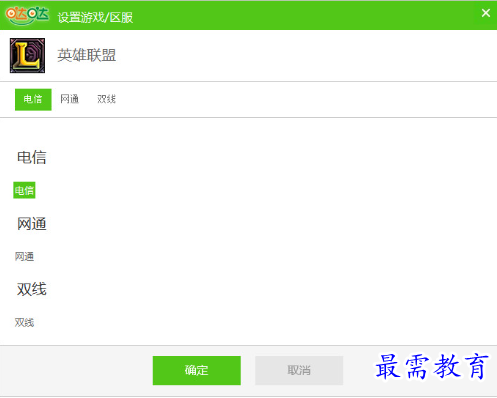Switch to the 网通 tab

(x=69, y=99)
